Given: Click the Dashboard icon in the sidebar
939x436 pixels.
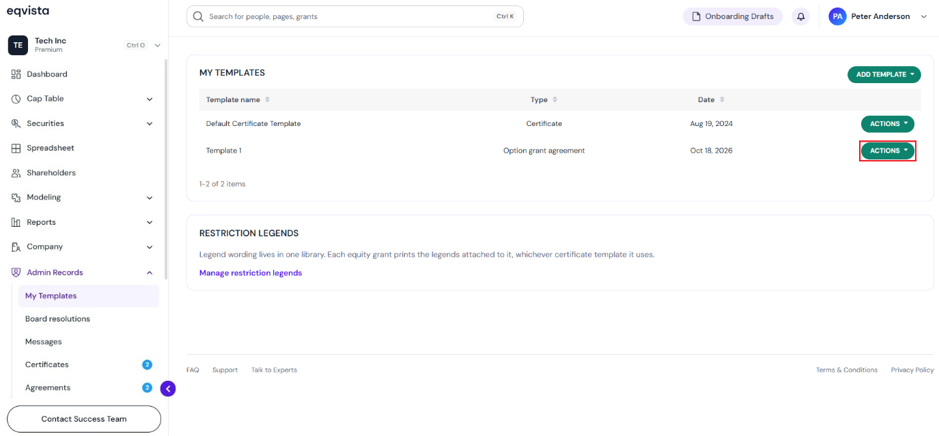Looking at the screenshot, I should [x=17, y=74].
